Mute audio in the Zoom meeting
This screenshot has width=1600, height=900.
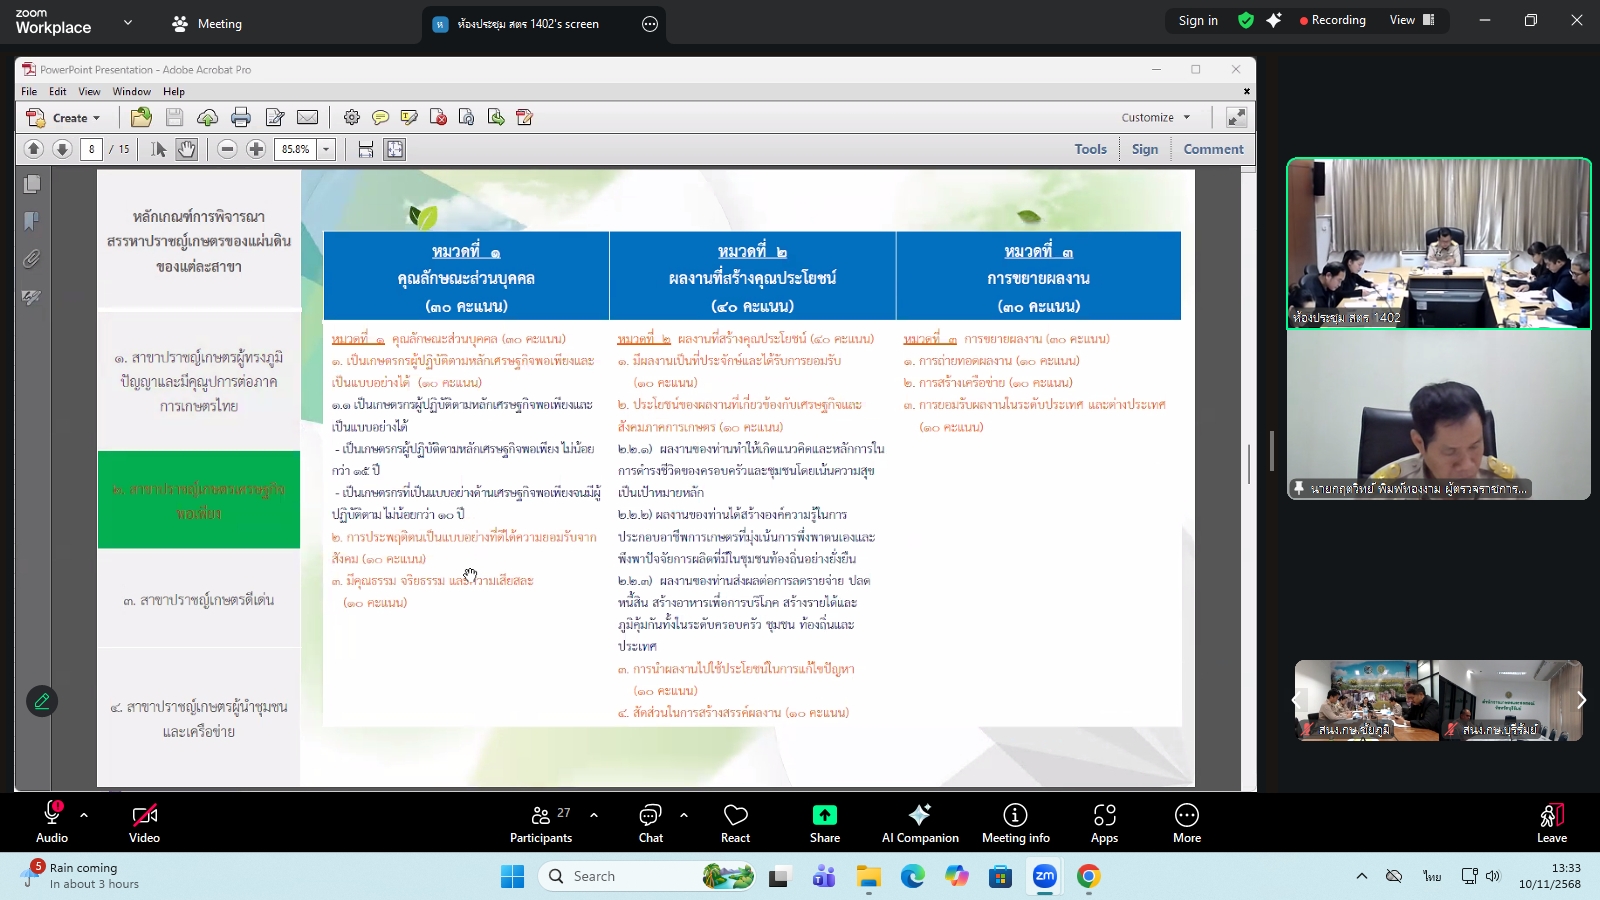pyautogui.click(x=50, y=822)
